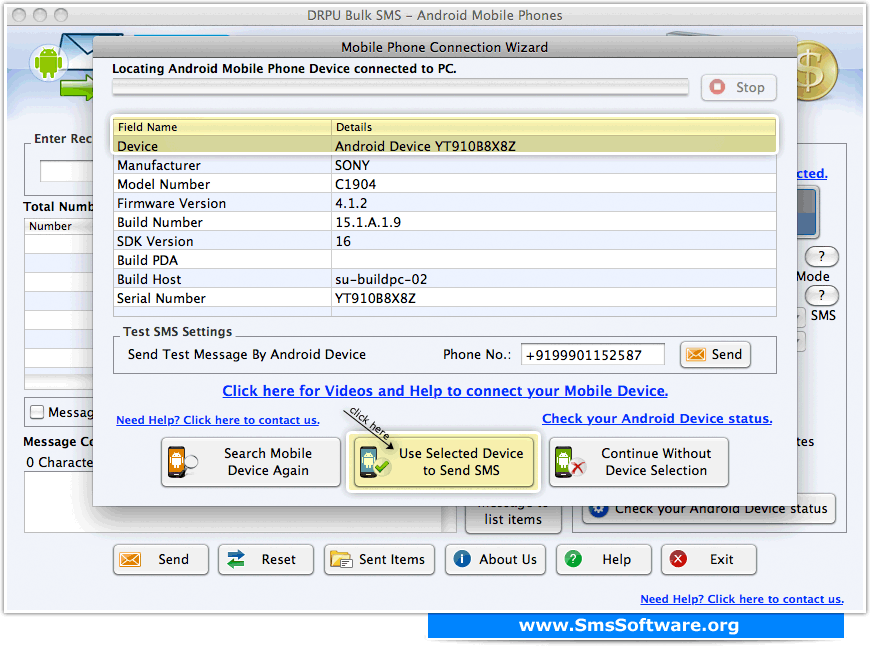The image size is (870, 647).
Task: Select the Manufacturer SONY row
Action: click(444, 165)
